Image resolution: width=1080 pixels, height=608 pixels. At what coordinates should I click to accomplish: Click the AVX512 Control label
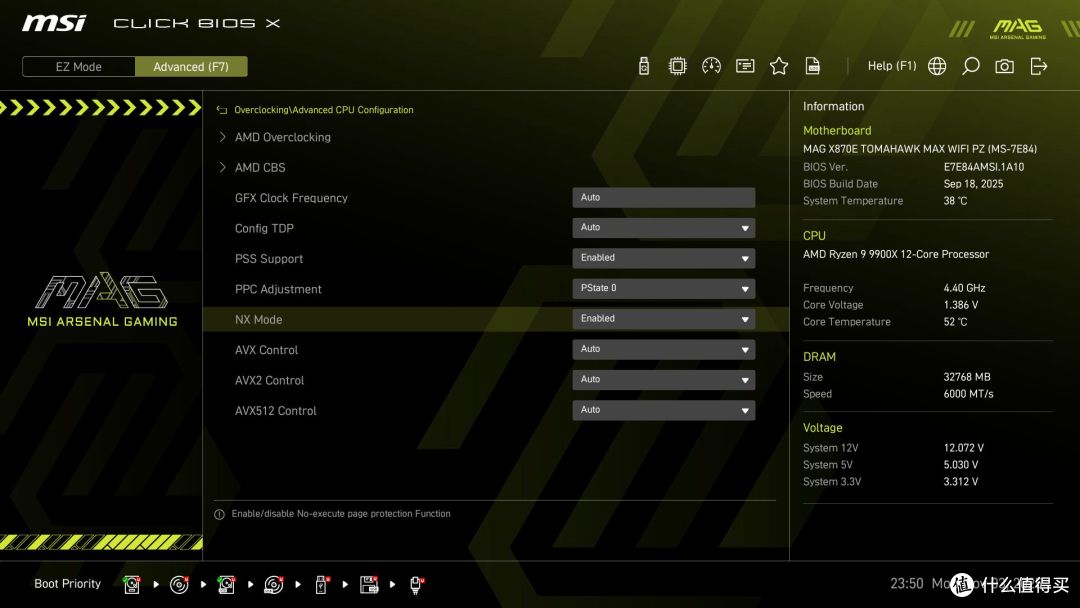click(276, 411)
